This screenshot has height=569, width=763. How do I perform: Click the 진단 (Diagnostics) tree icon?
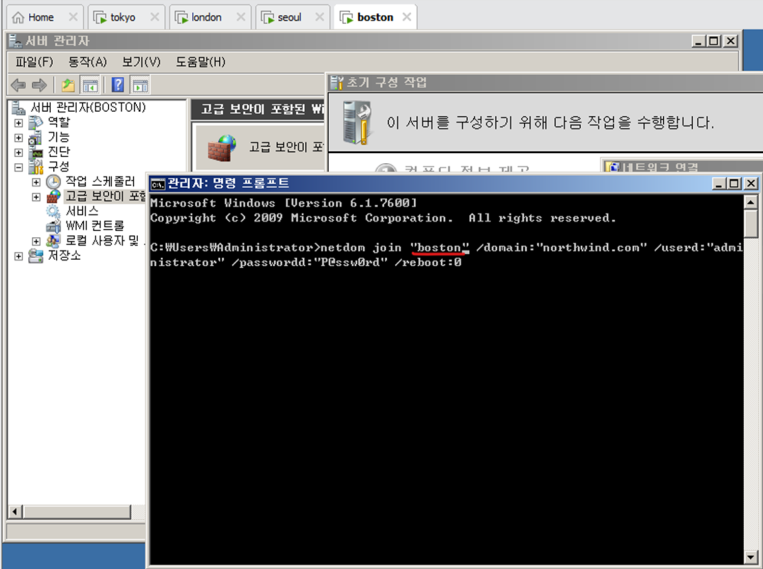tap(36, 152)
